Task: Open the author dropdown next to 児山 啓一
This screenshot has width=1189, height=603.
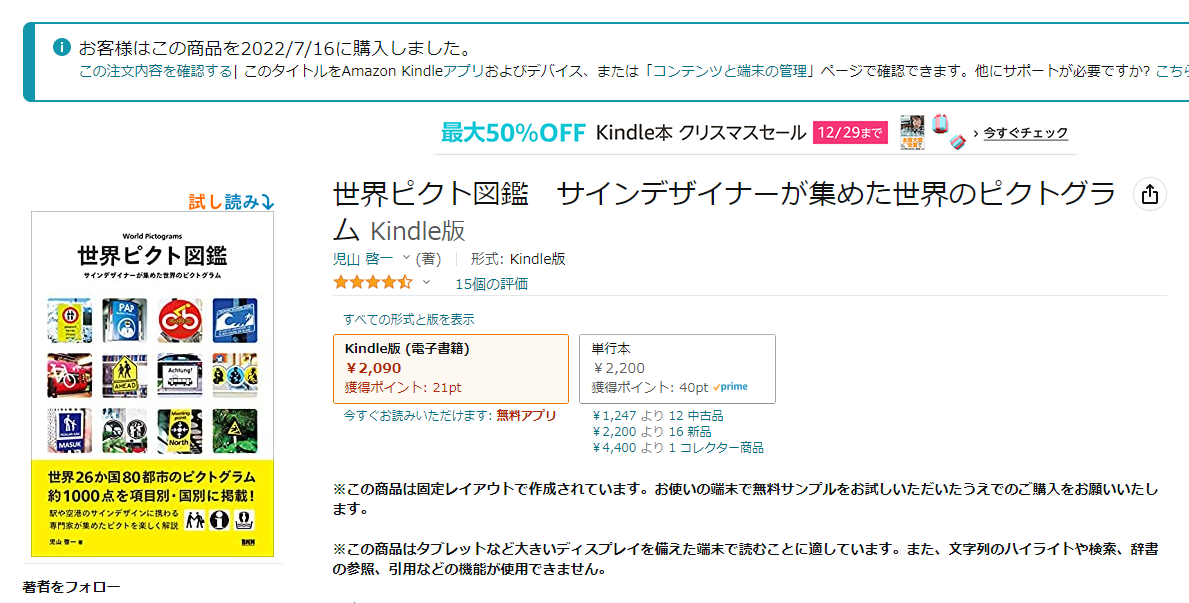Action: pos(405,257)
